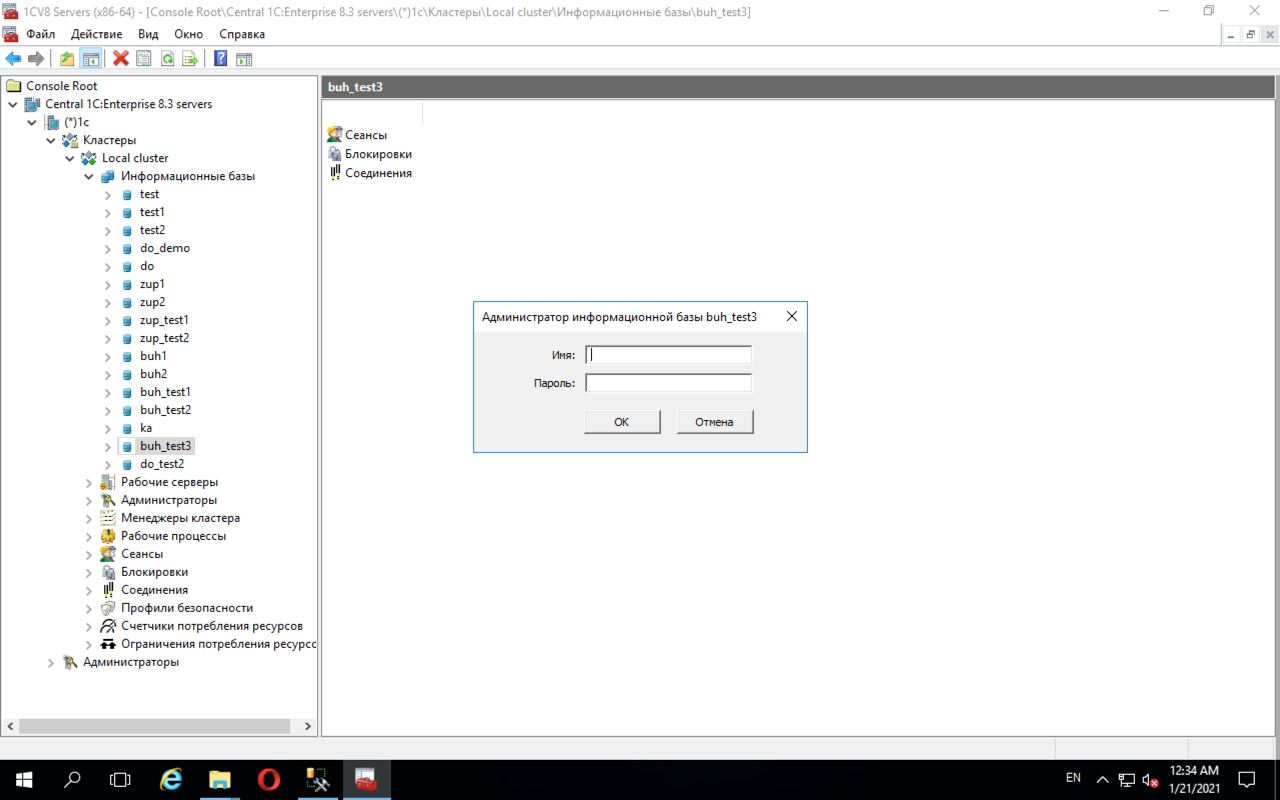Toggle the show/hide console tree toolbar icon

(90, 59)
